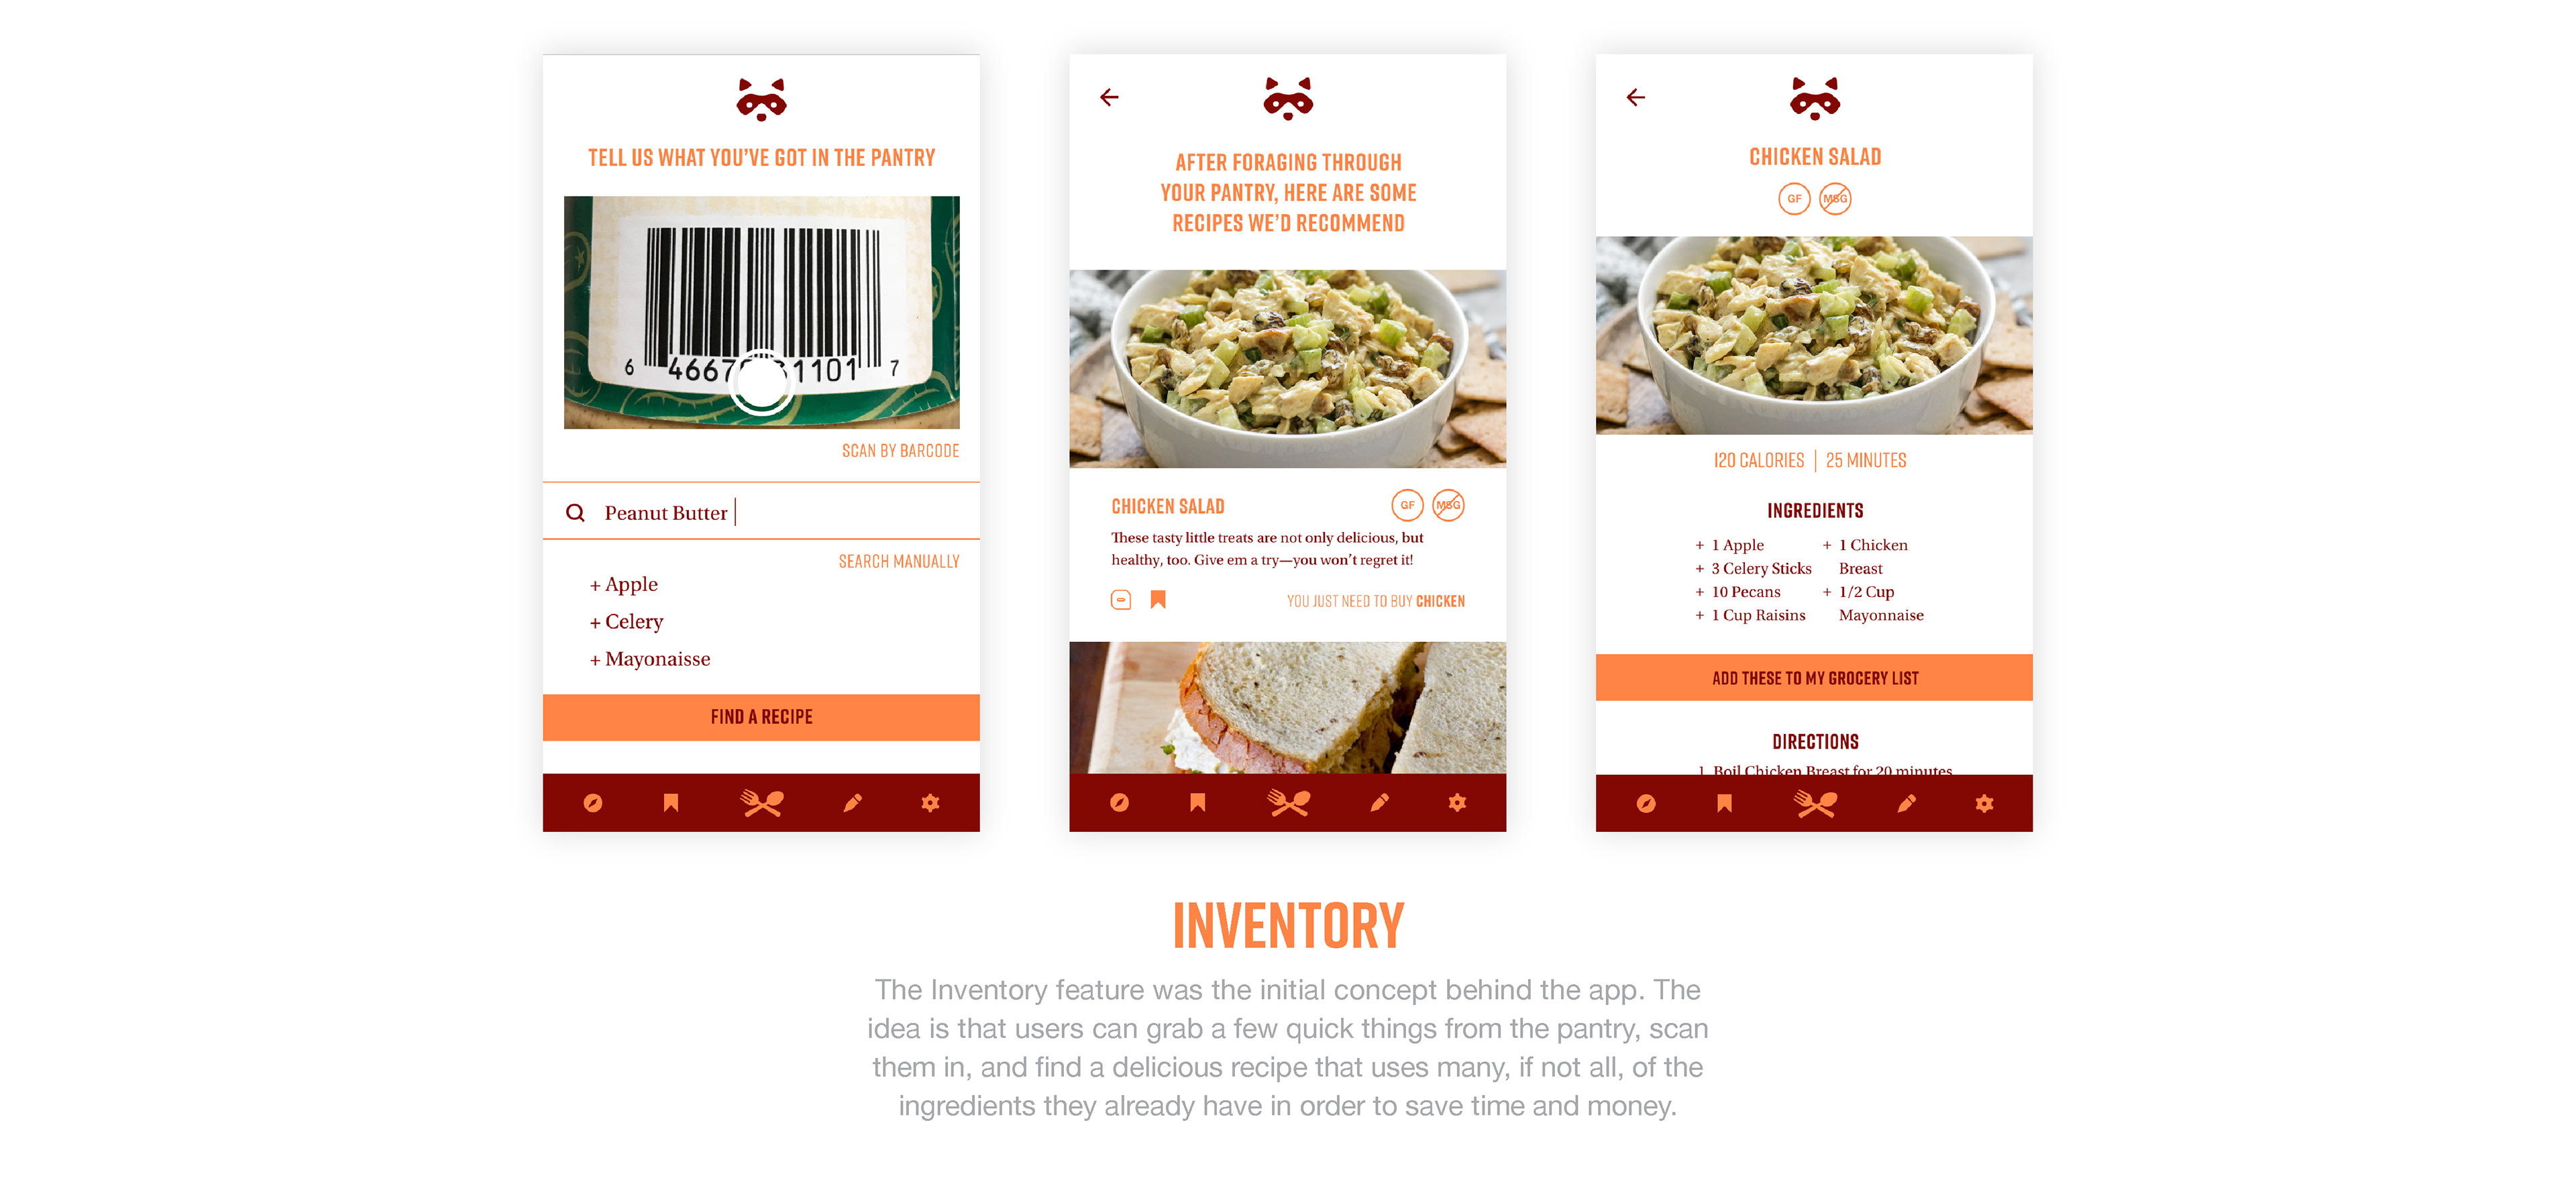
Task: Bookmark the Chicken Salad recipe card
Action: (1158, 600)
